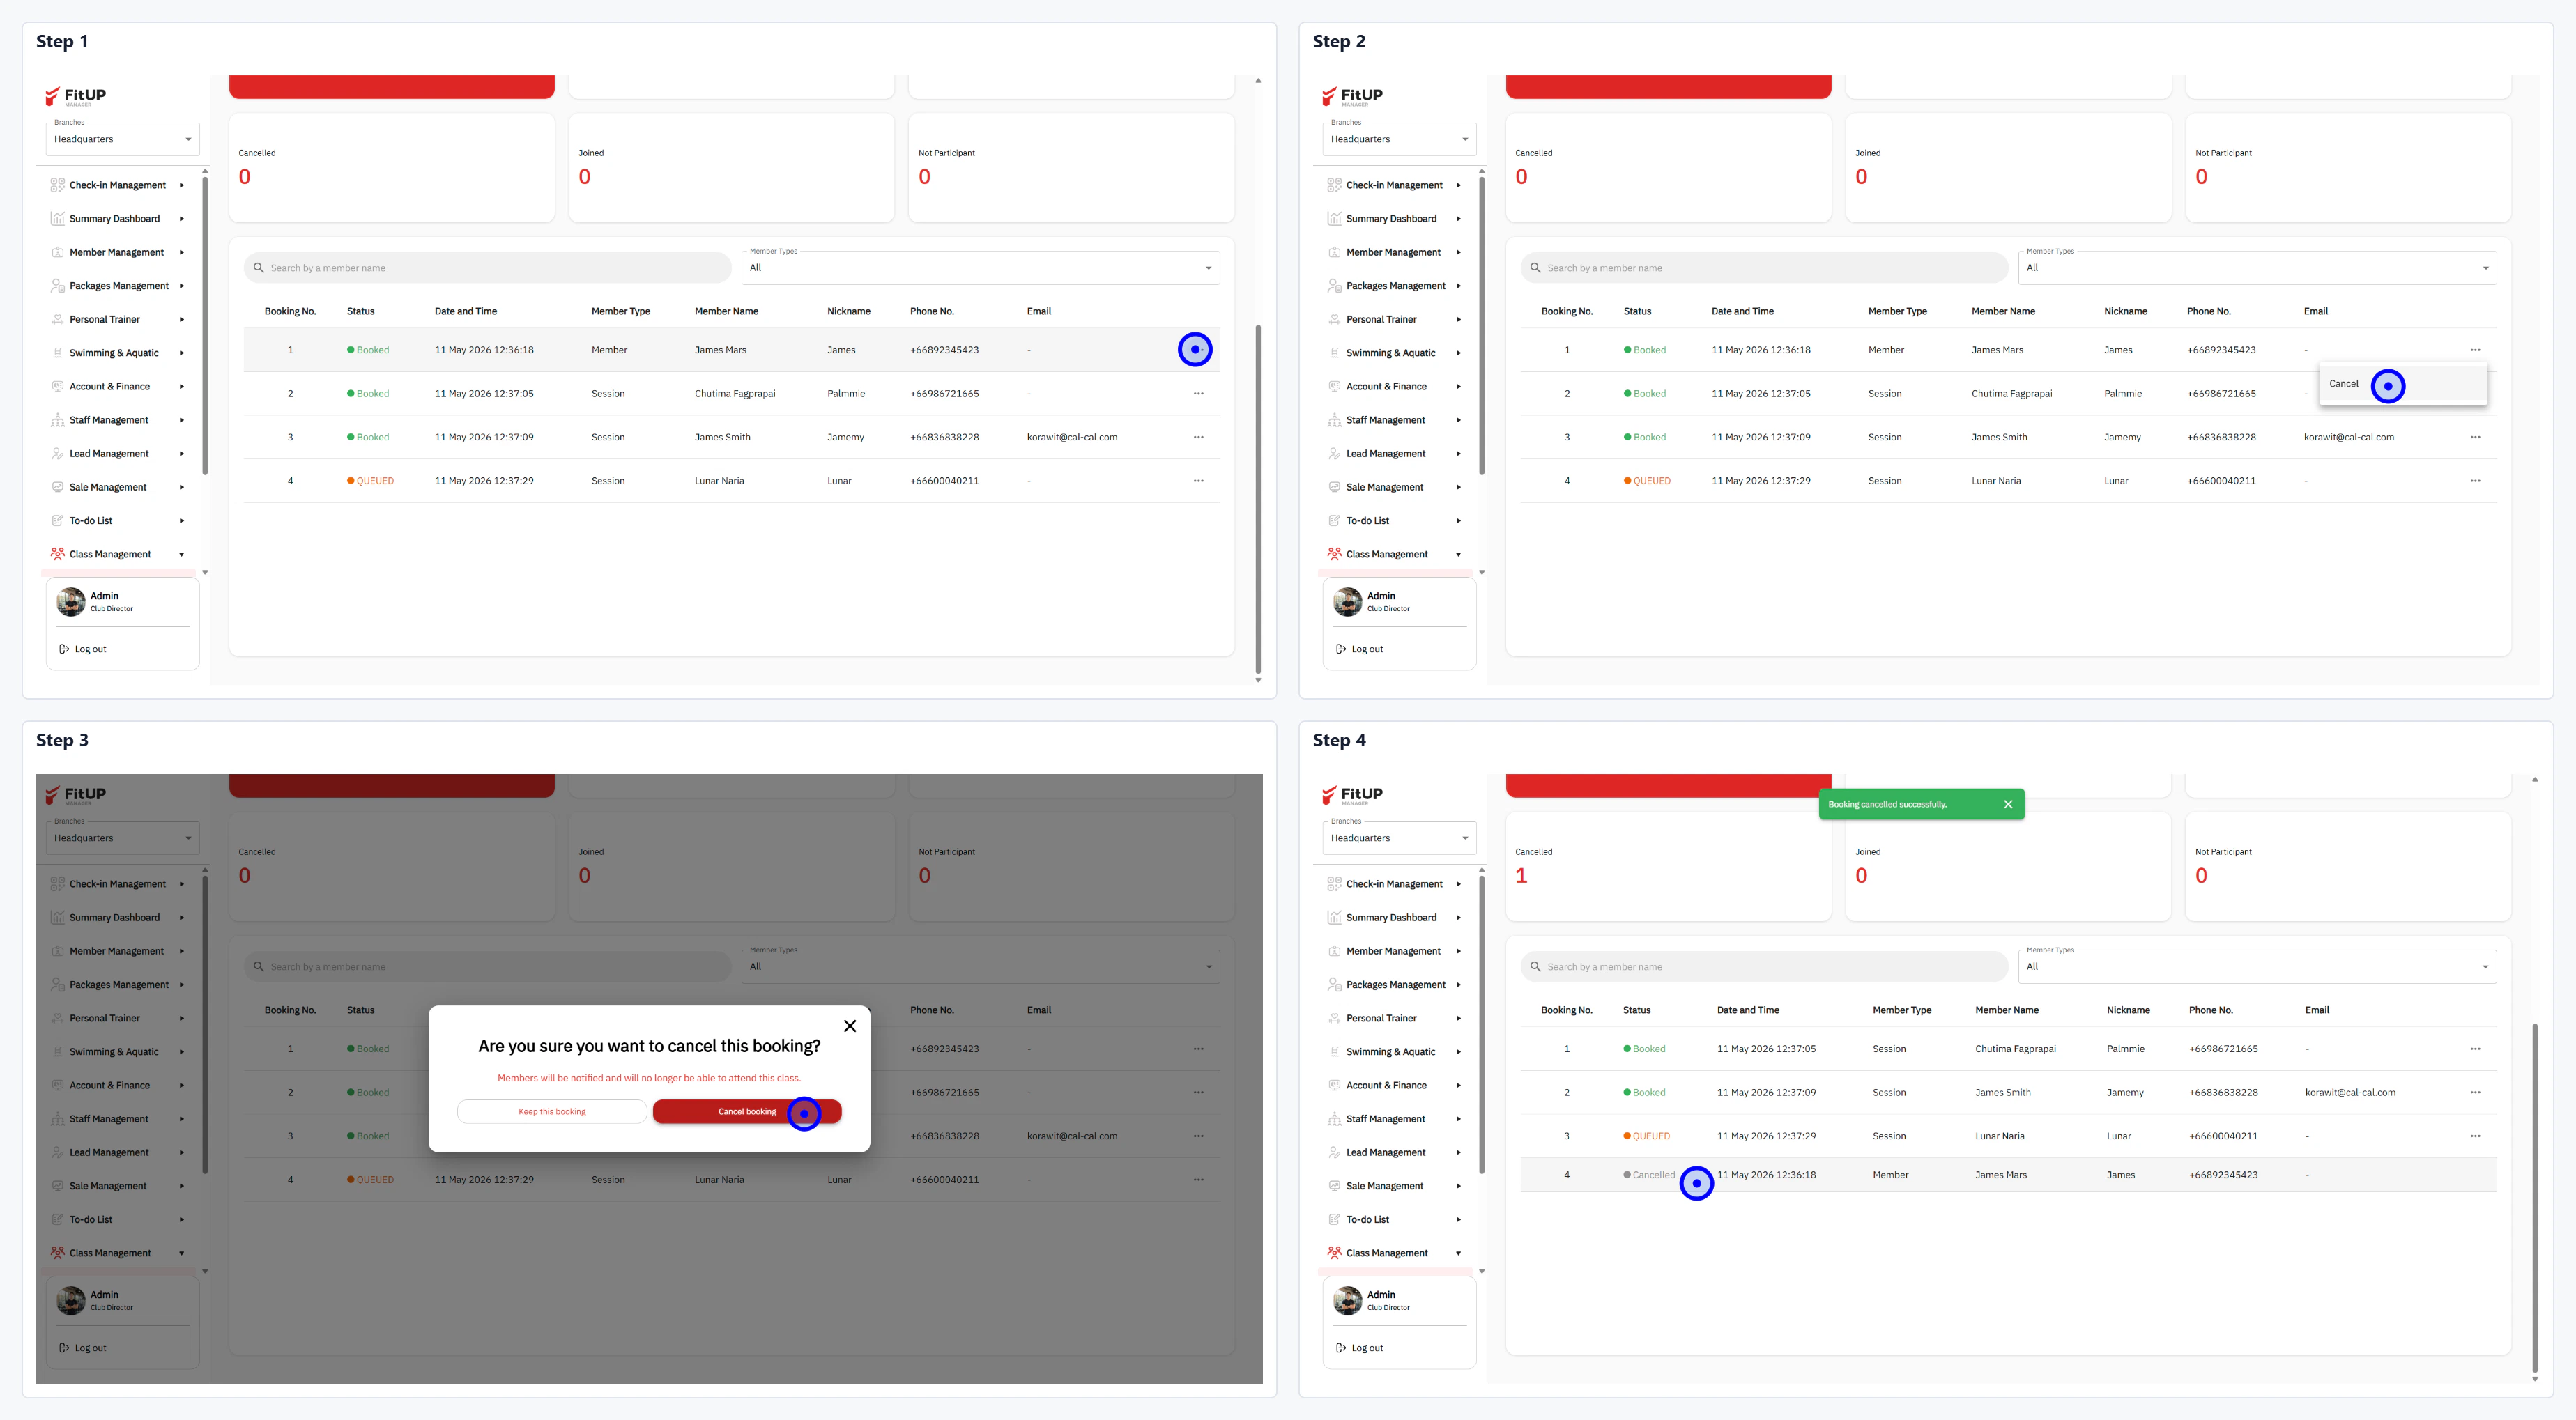Click the 'Cancelled' status in Step 4's James Mars row

coord(1649,1175)
